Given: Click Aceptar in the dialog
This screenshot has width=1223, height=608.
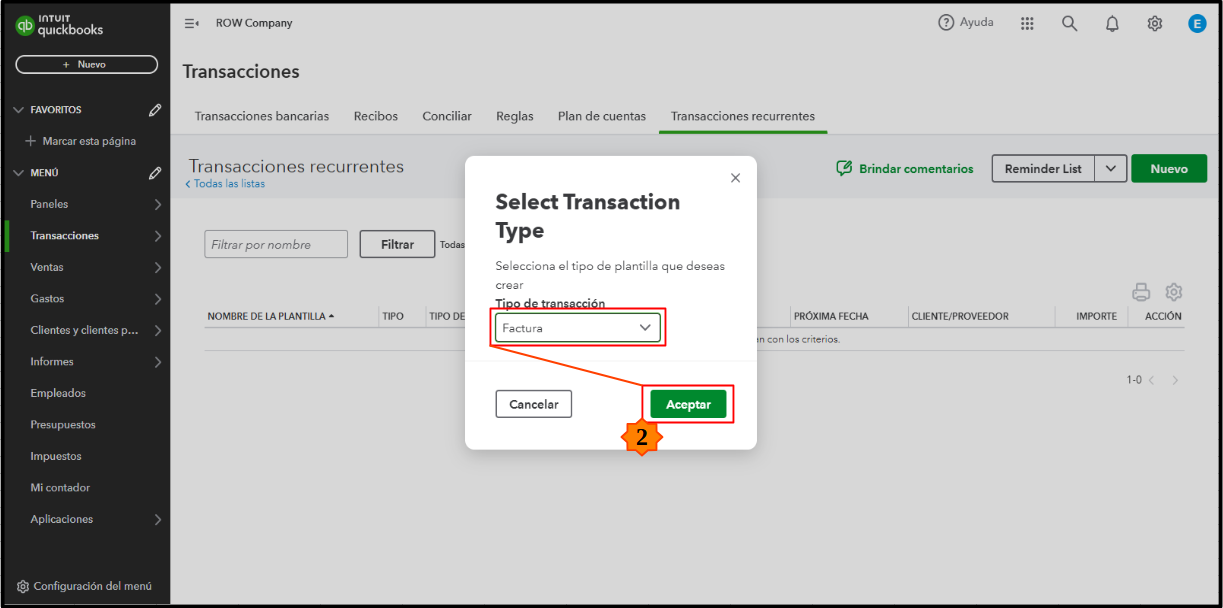Looking at the screenshot, I should 688,404.
